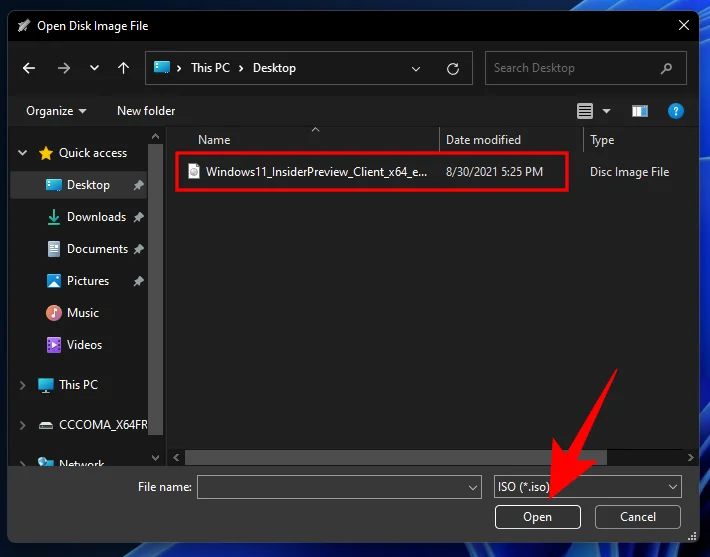This screenshot has width=710, height=557.
Task: Click the pin icon beside Pictures
Action: tap(139, 281)
